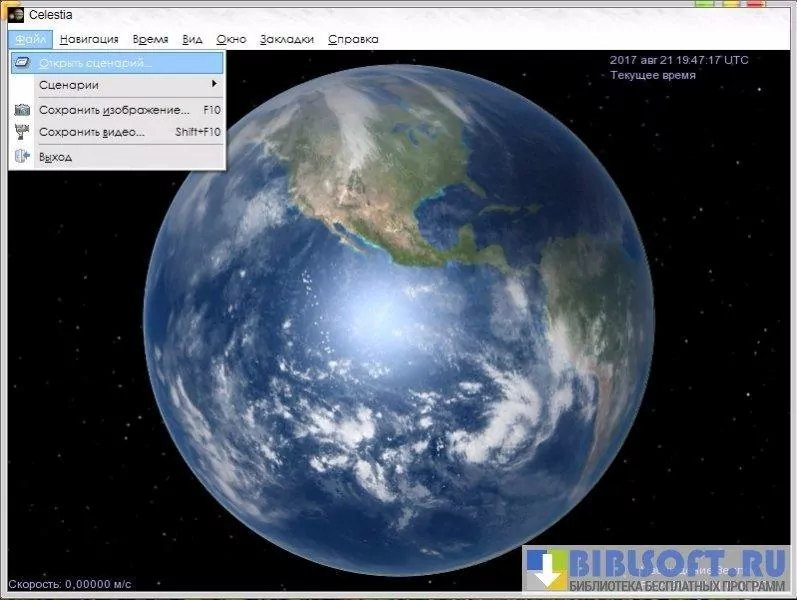Close the Файл menu via its header
Image resolution: width=797 pixels, height=600 pixels.
pos(29,39)
